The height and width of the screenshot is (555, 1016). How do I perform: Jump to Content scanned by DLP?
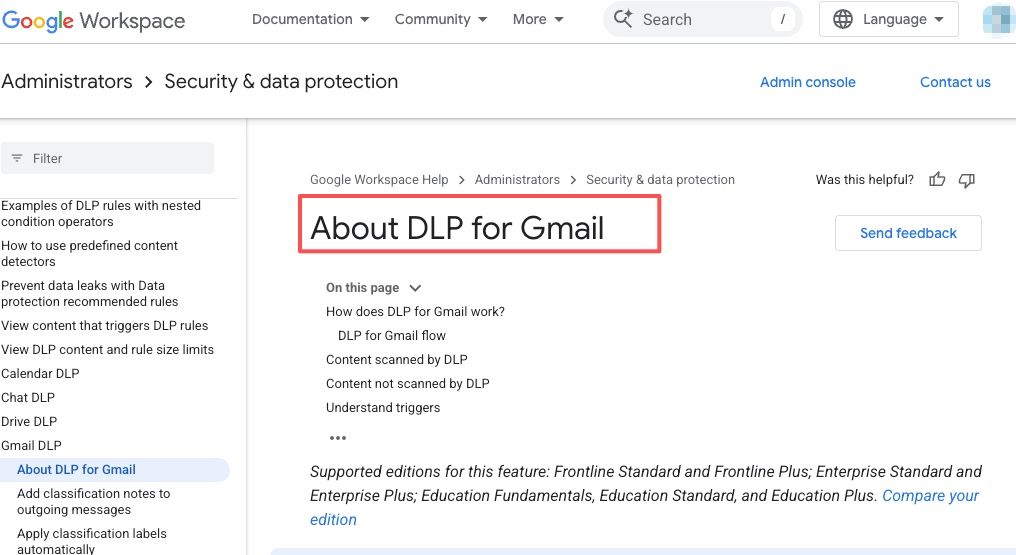tap(397, 359)
